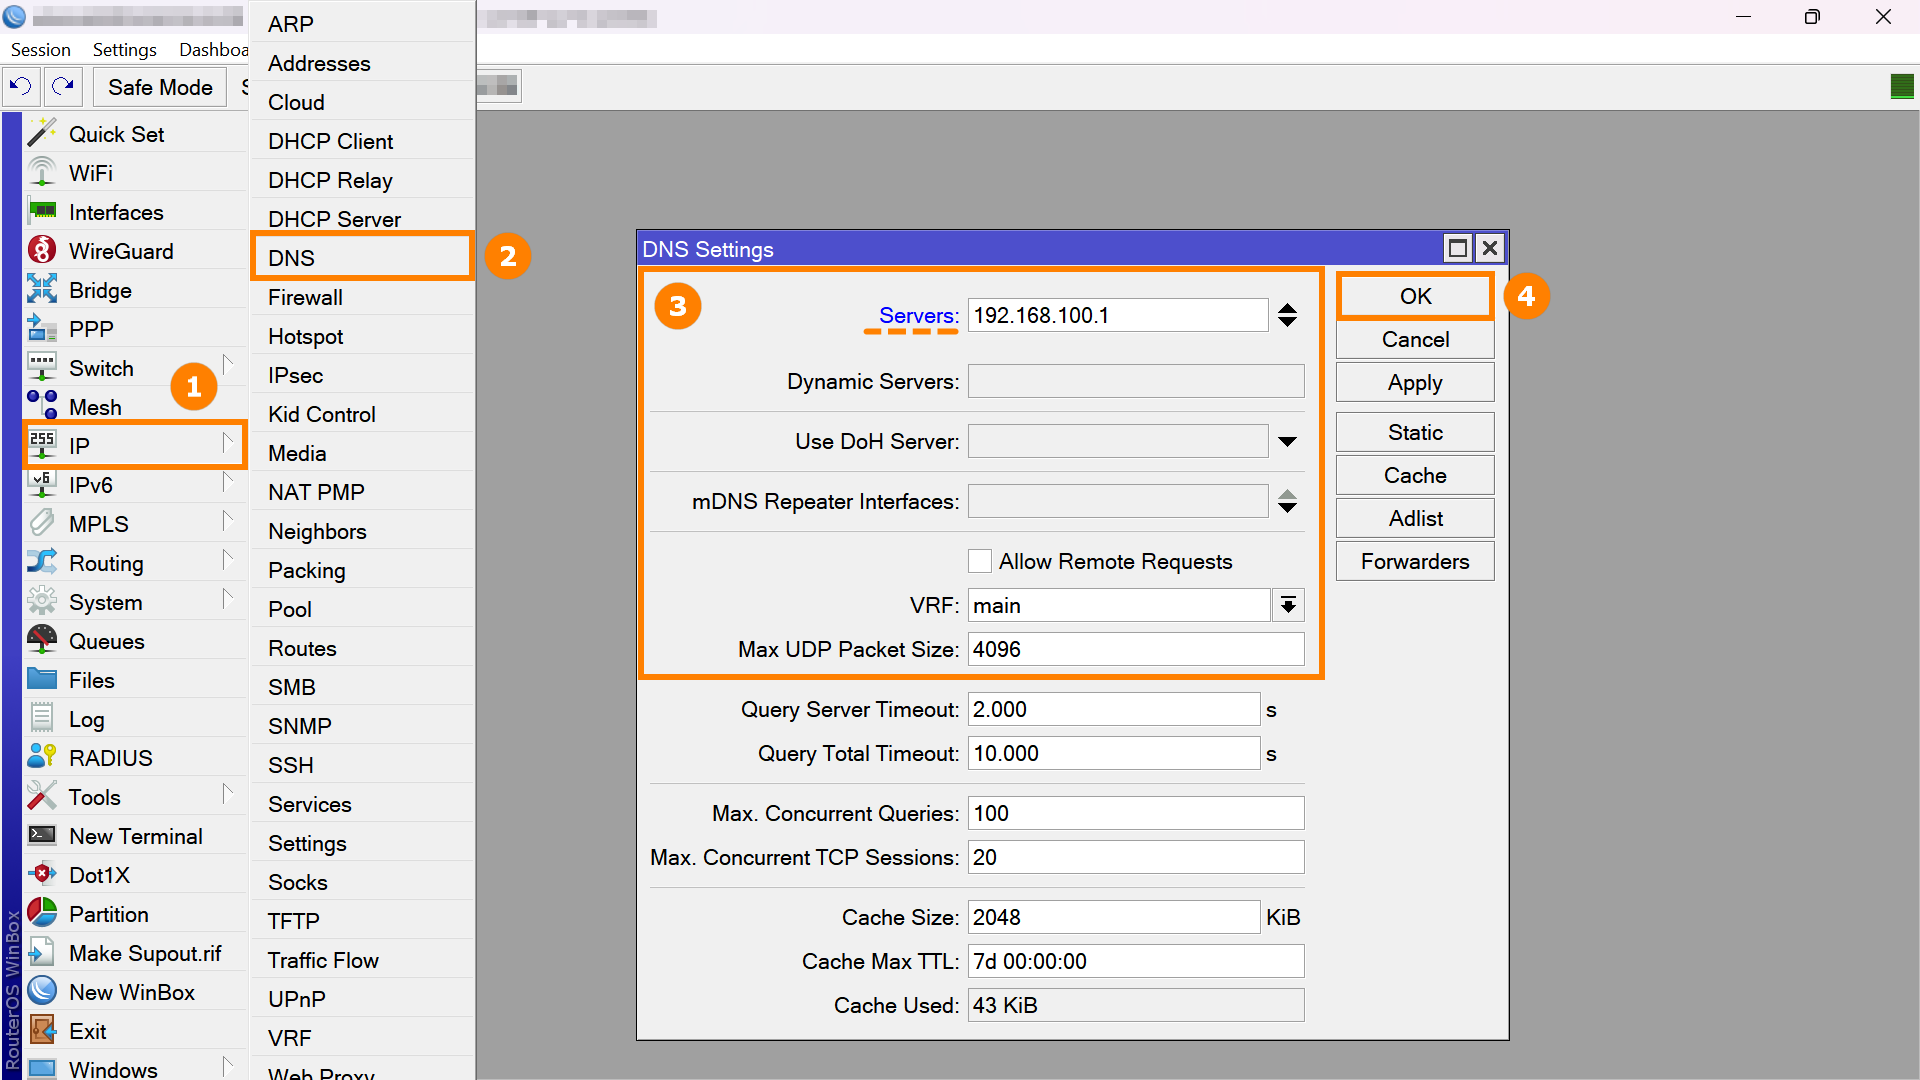Select DHCP Server in the IP submenu
This screenshot has height=1080, width=1920.
pos(362,219)
